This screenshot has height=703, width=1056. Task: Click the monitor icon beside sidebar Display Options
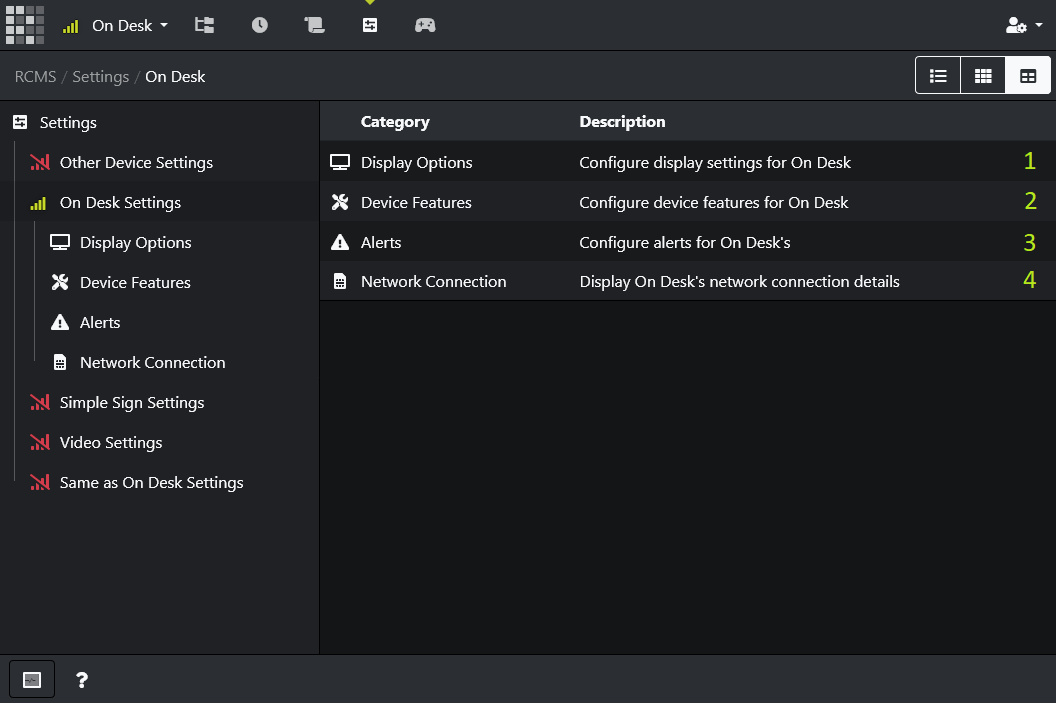tap(60, 242)
